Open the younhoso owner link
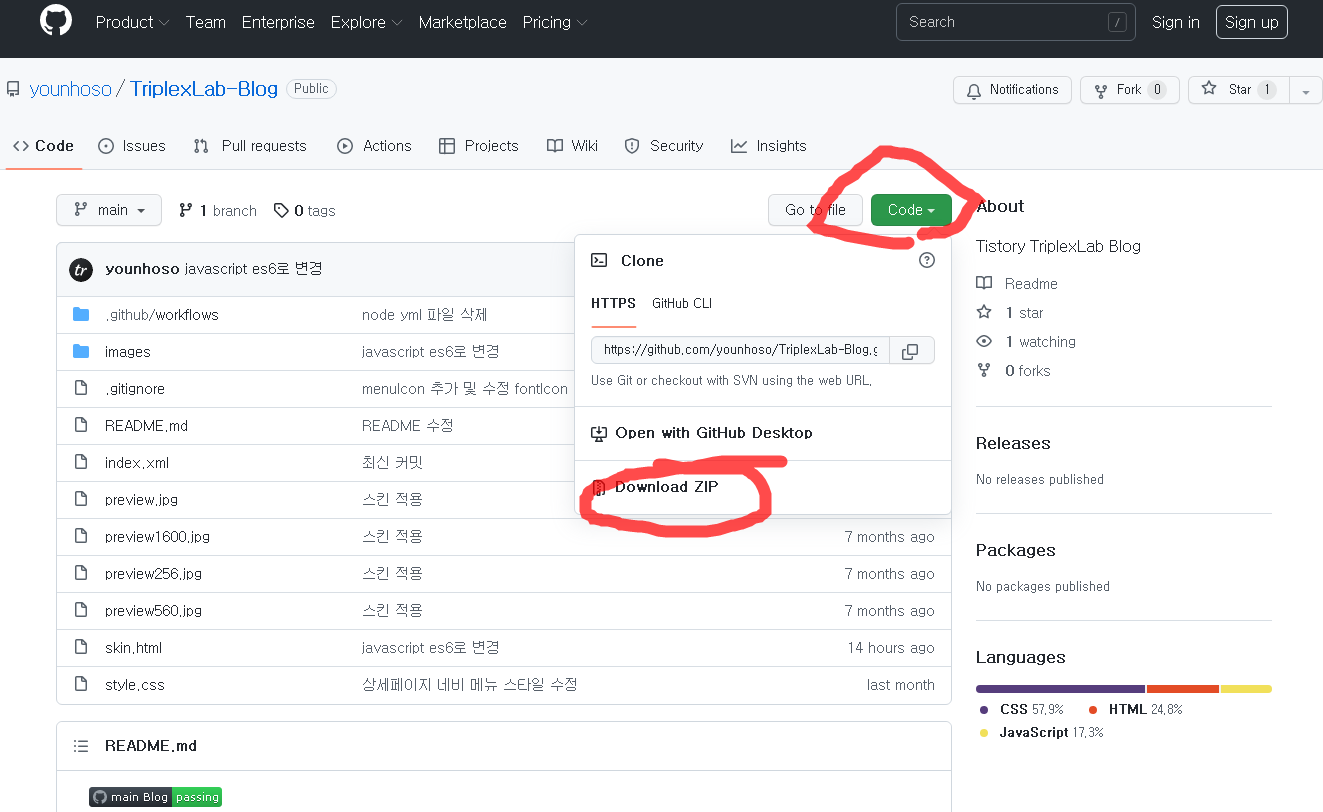This screenshot has height=812, width=1323. click(71, 89)
